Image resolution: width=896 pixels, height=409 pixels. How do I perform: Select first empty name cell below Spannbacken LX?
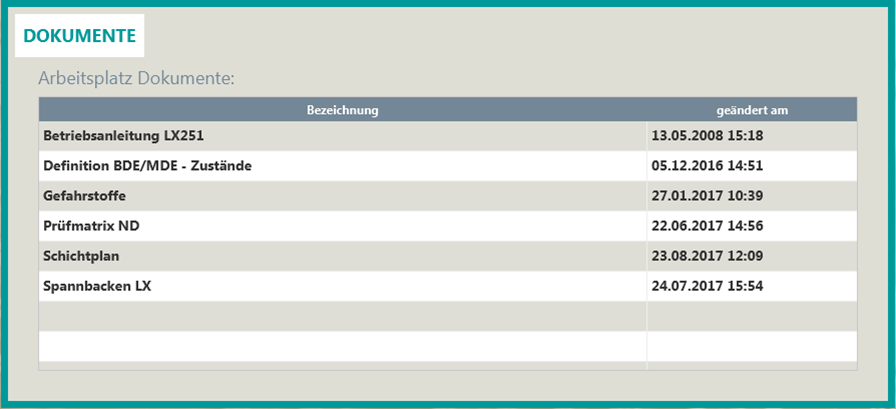point(342,316)
